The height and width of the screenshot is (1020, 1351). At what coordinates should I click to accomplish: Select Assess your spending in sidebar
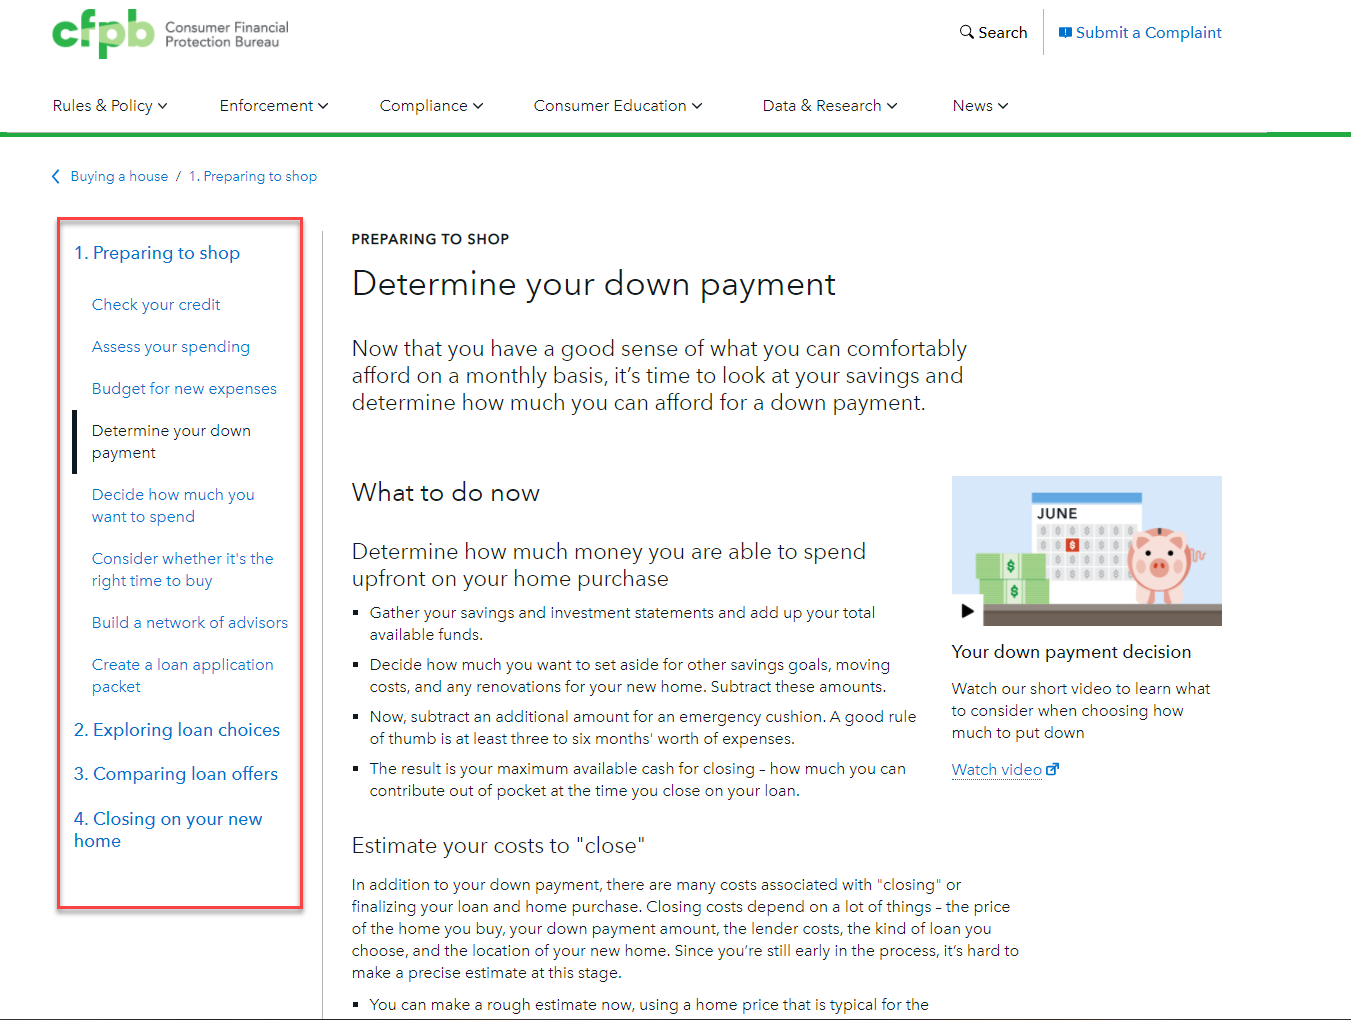point(171,347)
